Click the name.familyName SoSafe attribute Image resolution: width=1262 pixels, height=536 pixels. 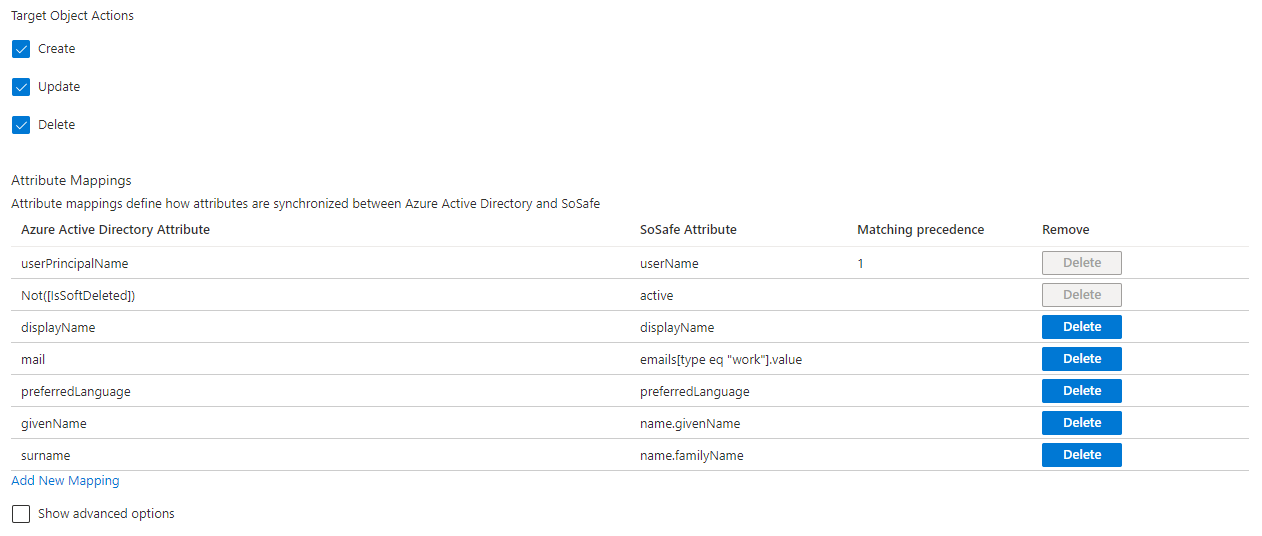691,456
